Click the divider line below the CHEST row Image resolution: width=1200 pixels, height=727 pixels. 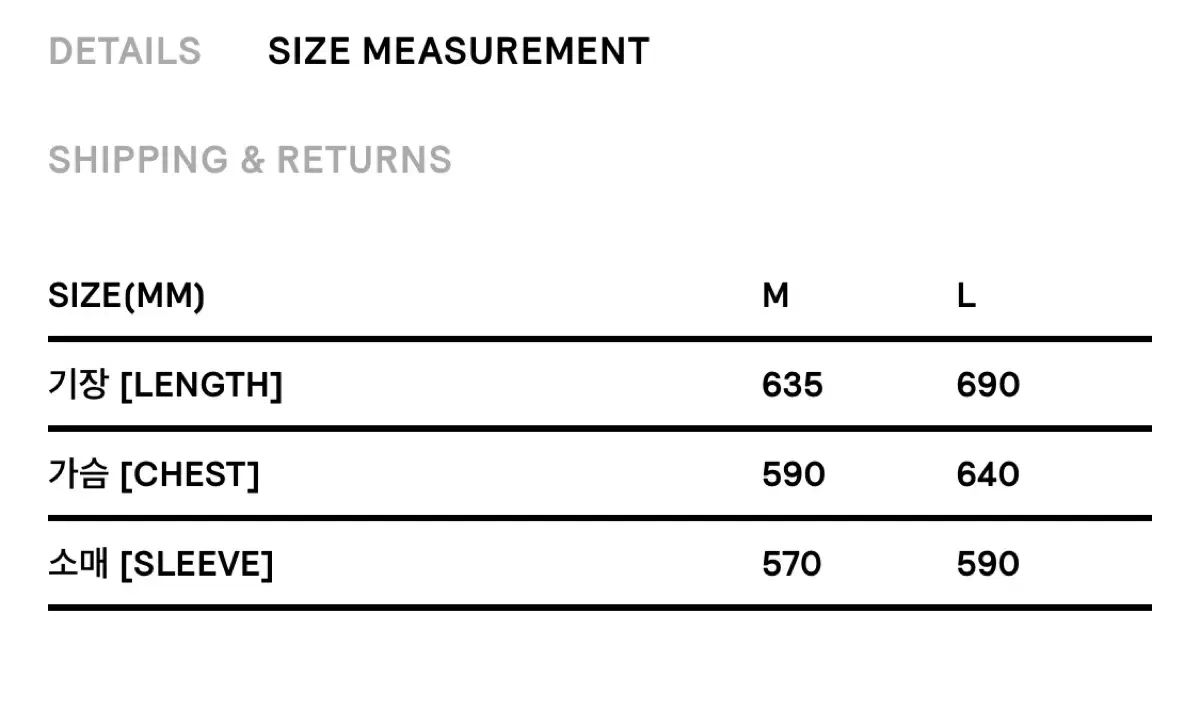pyautogui.click(x=600, y=518)
